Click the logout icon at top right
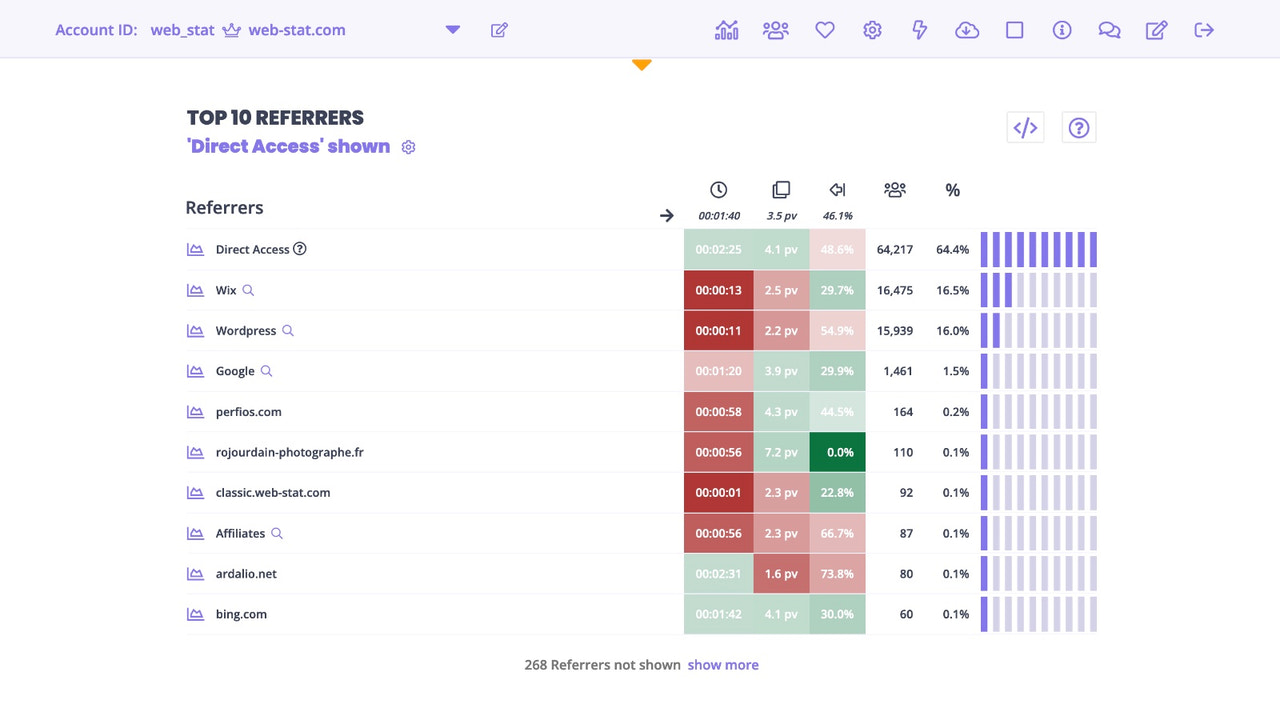 (x=1203, y=30)
